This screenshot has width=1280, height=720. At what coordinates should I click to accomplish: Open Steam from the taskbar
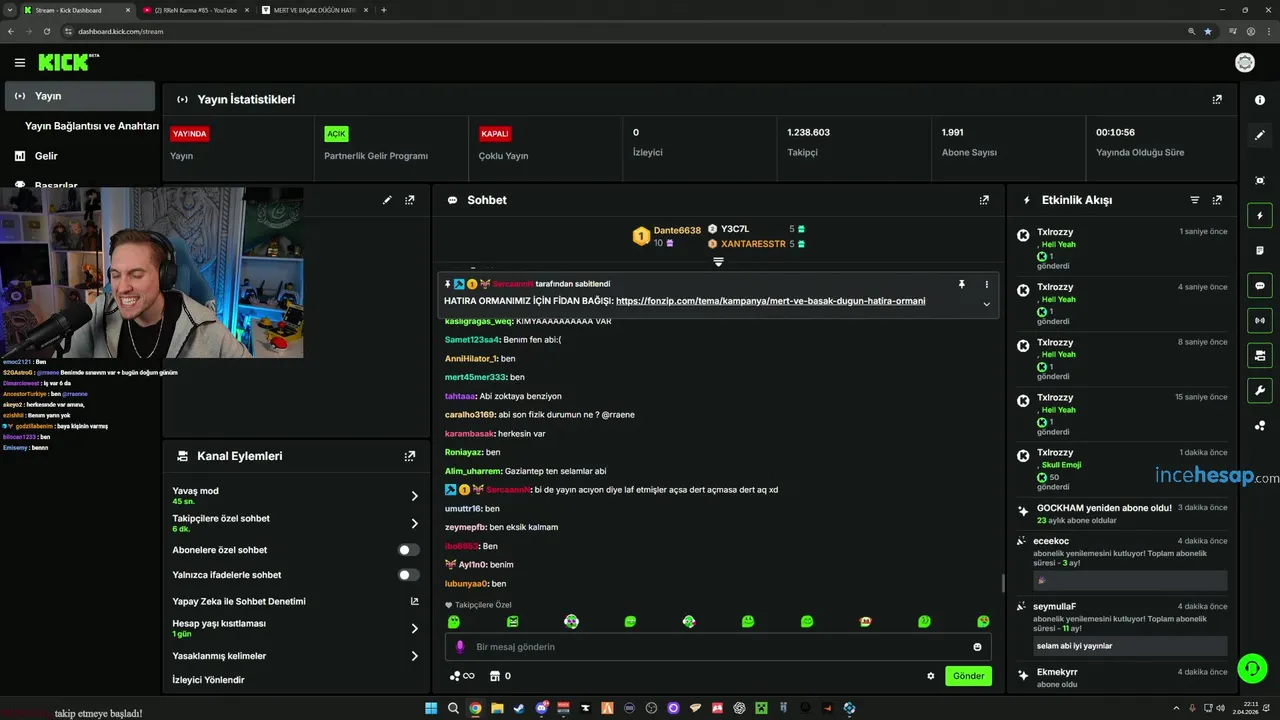coord(519,708)
